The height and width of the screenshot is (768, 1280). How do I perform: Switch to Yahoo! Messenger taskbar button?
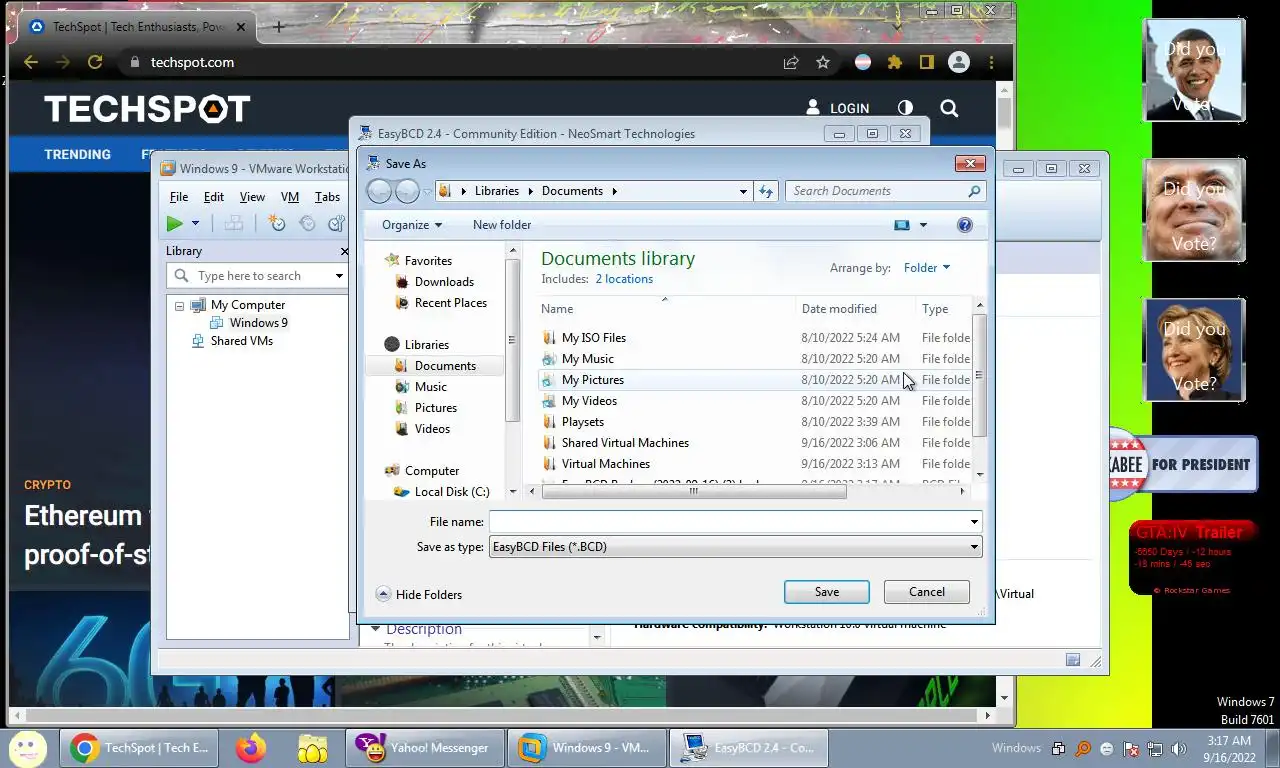click(x=425, y=747)
